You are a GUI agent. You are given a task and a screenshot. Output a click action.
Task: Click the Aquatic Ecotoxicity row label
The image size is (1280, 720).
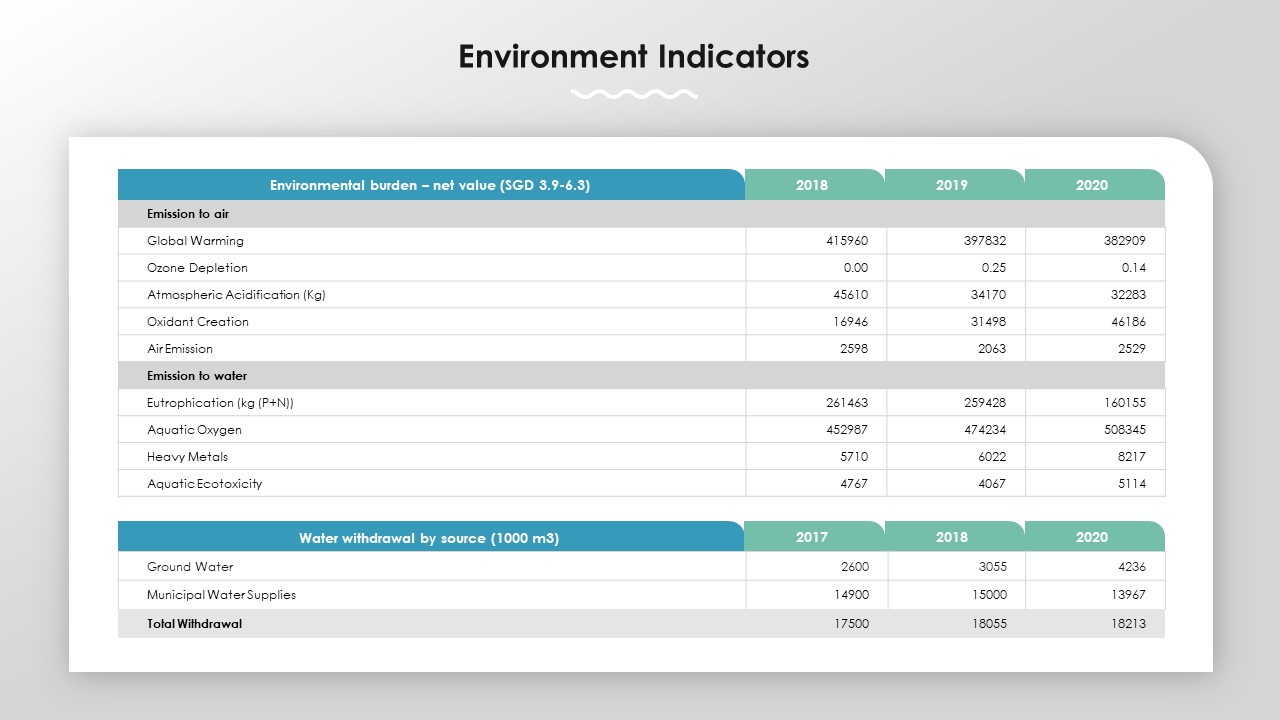point(204,484)
